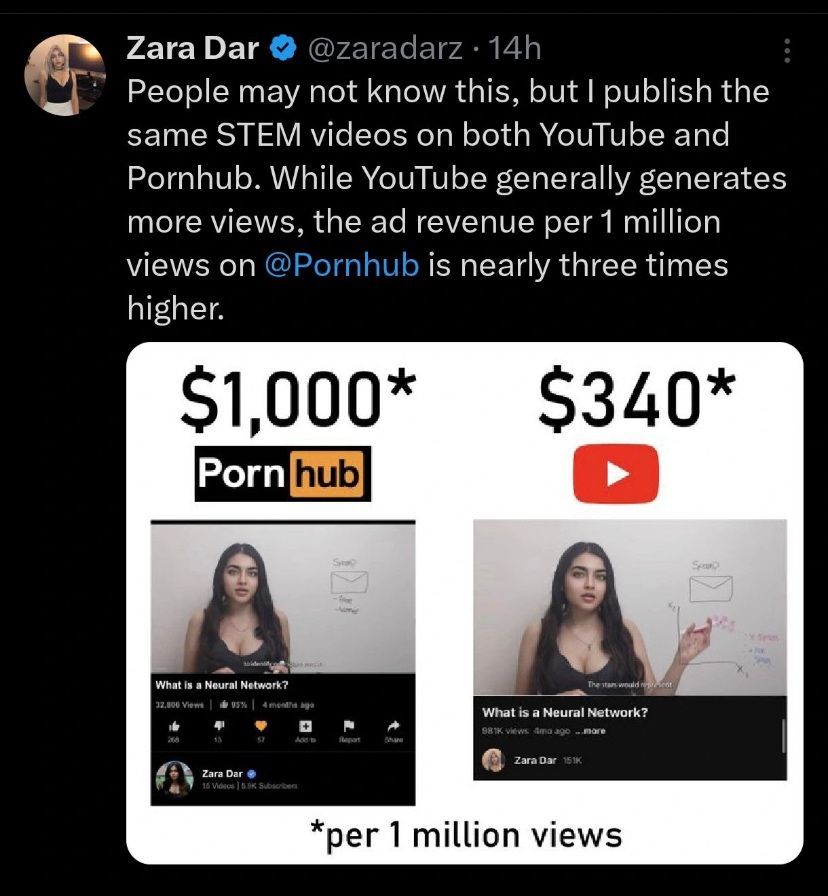
Task: Click the $1,000* price heading
Action: tap(297, 399)
